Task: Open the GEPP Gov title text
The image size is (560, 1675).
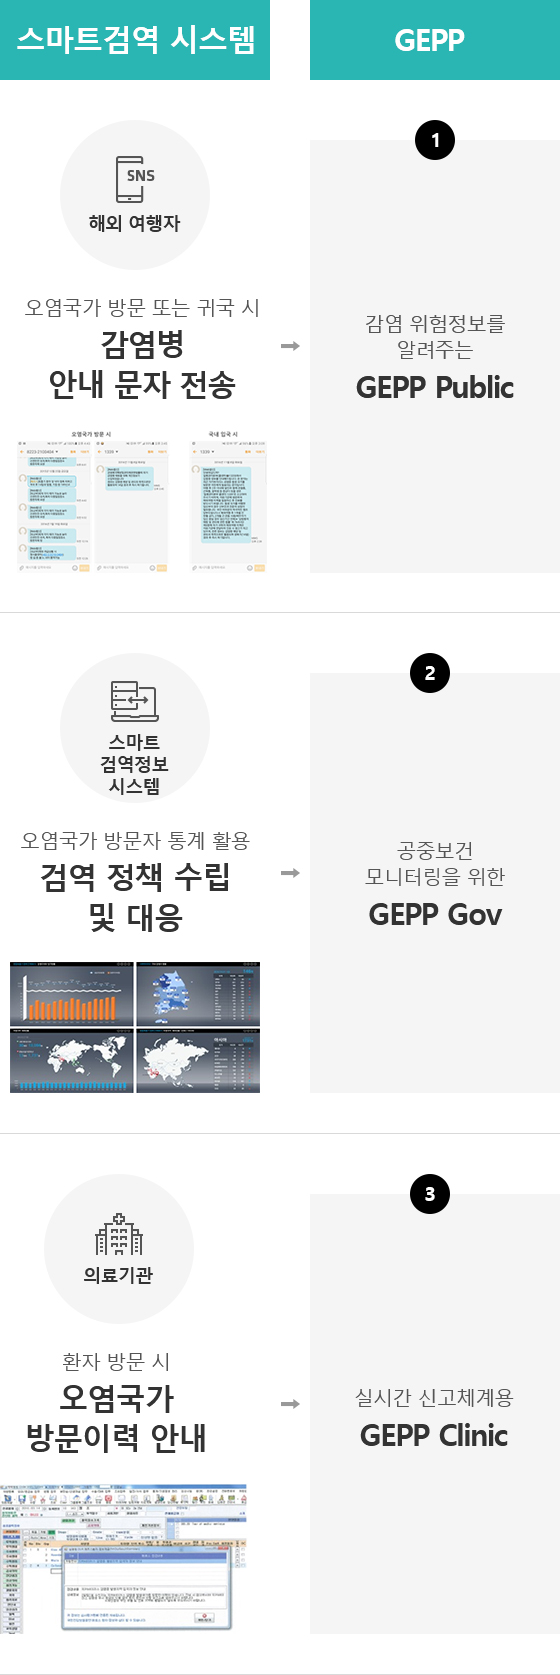Action: 435,915
